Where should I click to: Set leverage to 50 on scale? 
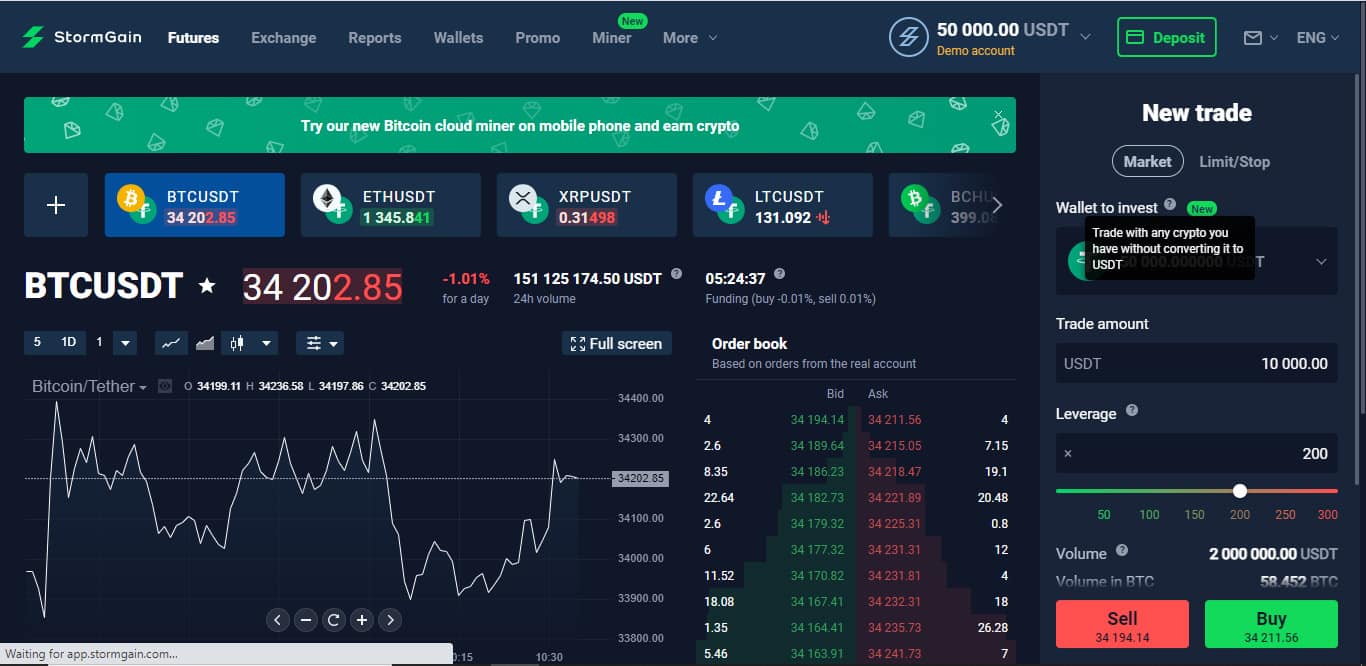point(1104,515)
